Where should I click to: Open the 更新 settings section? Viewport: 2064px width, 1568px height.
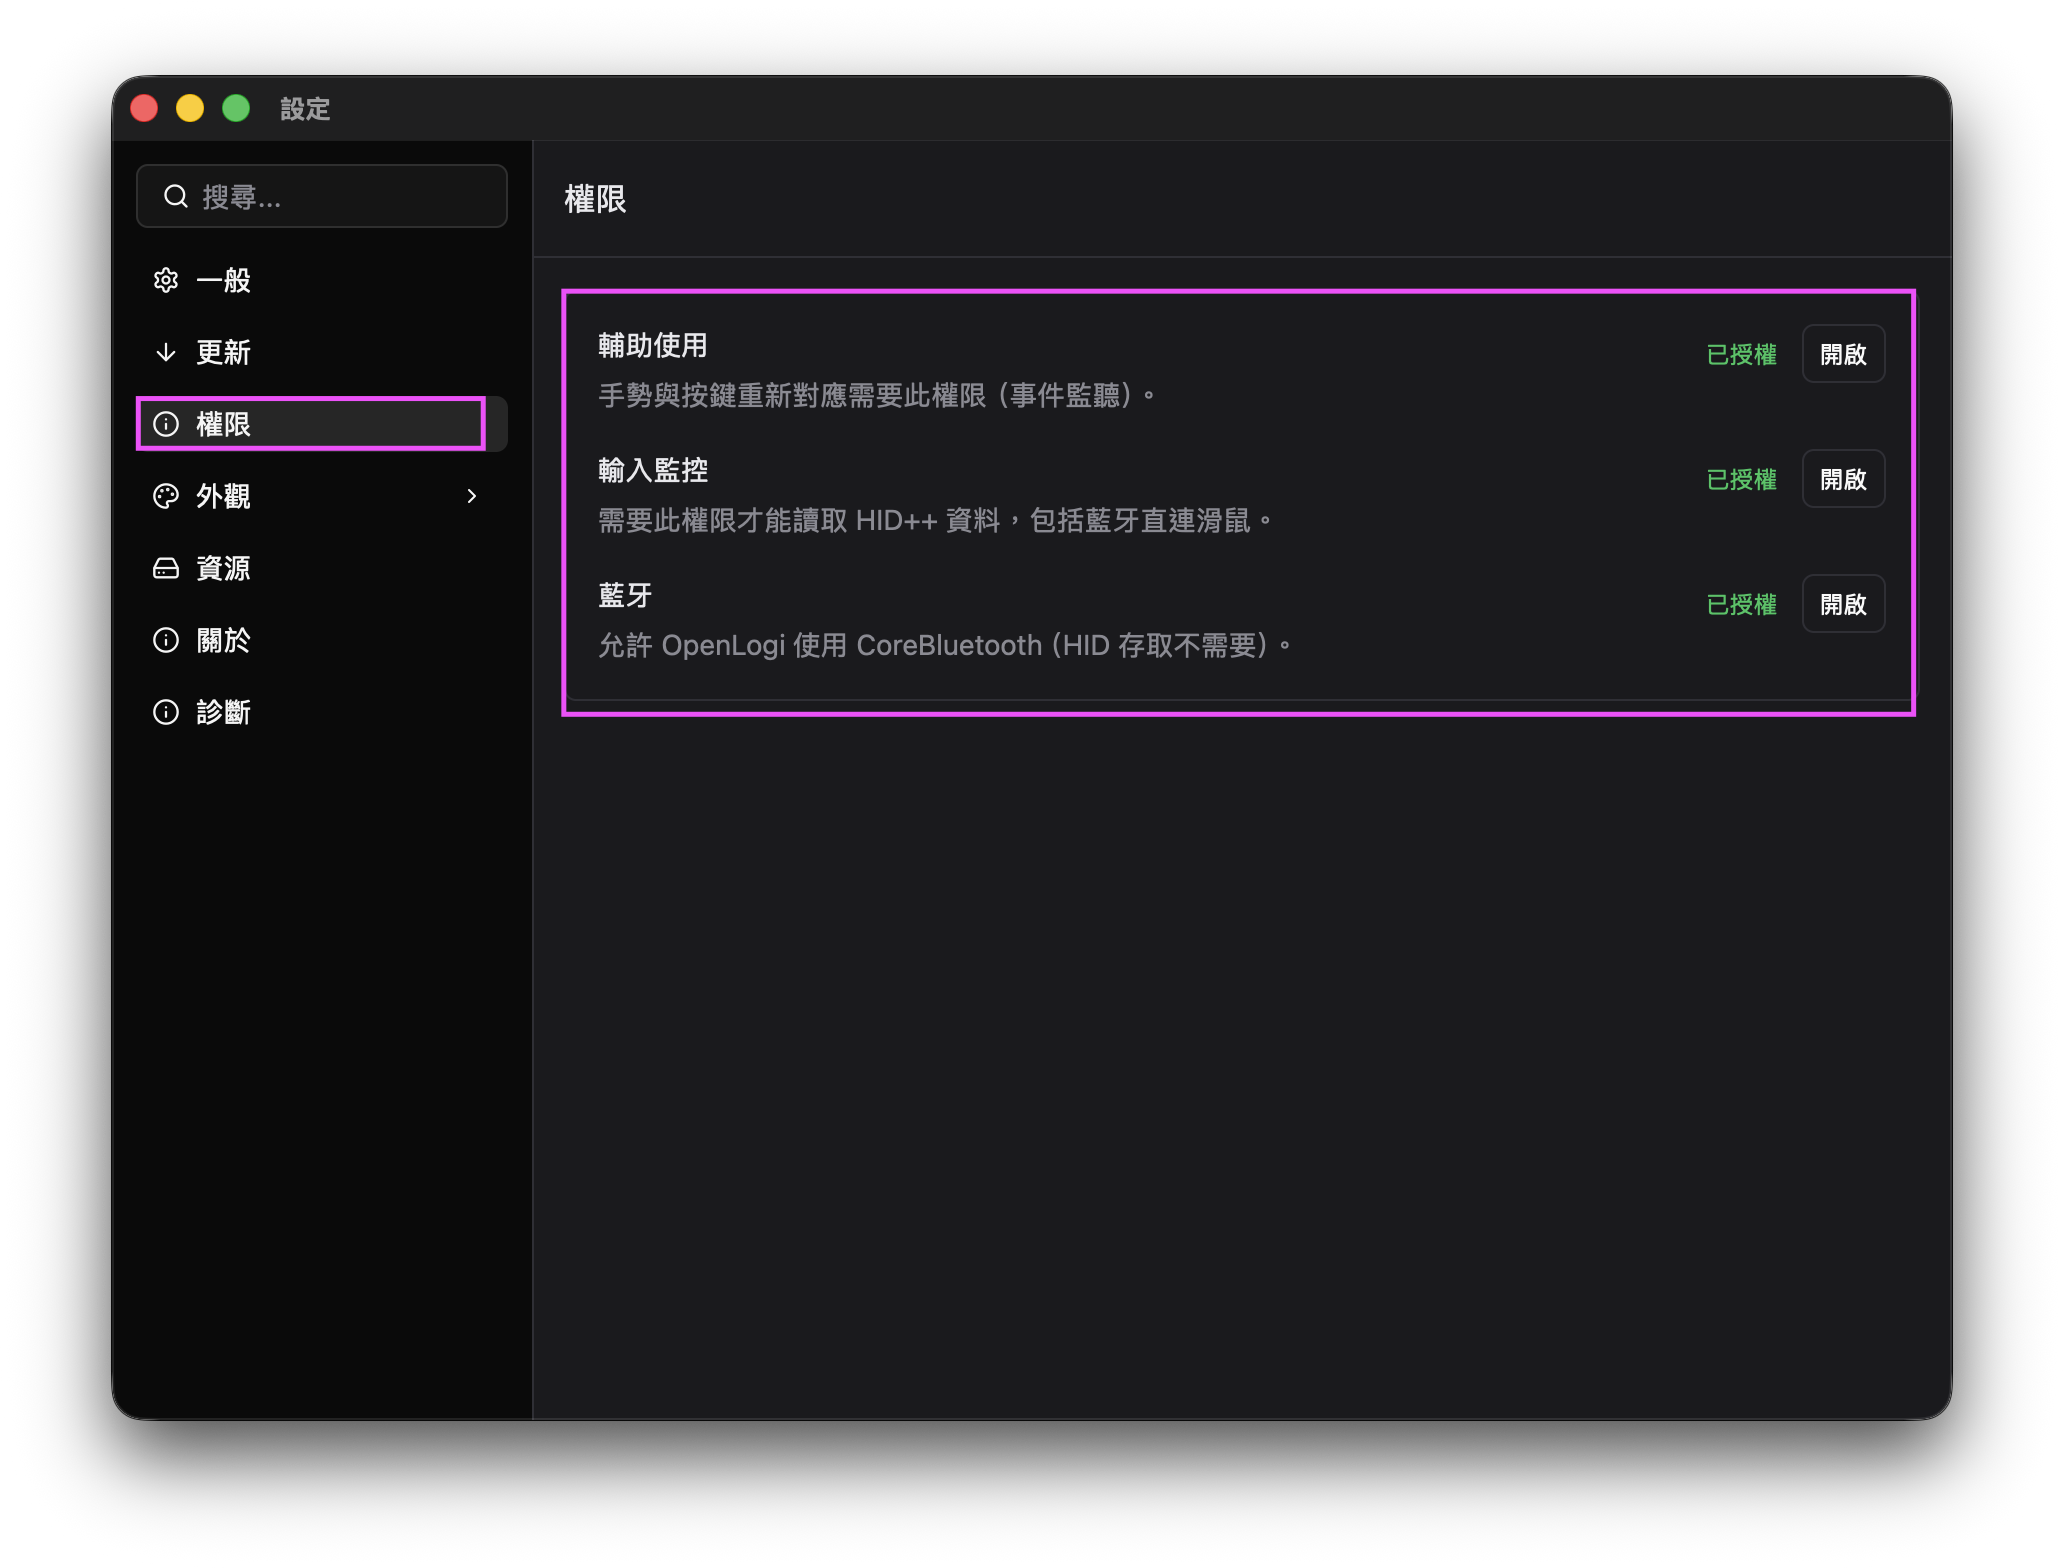322,352
